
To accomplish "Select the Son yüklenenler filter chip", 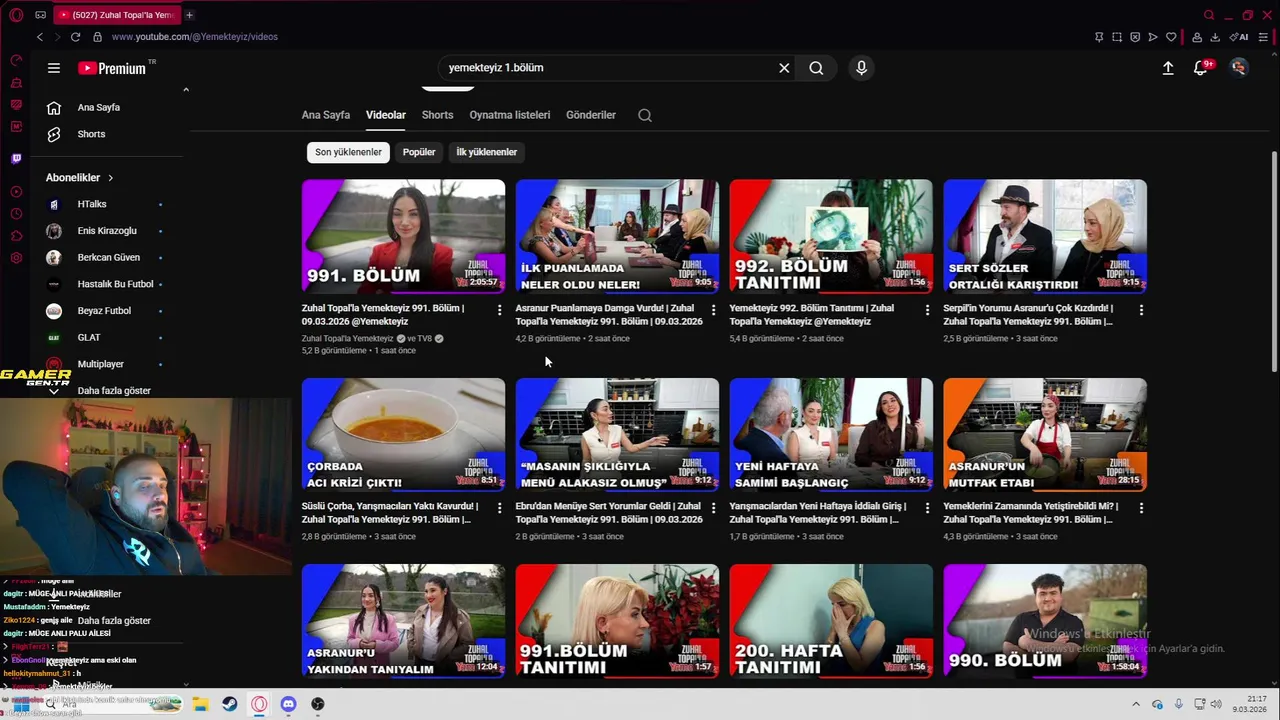I will 348,152.
